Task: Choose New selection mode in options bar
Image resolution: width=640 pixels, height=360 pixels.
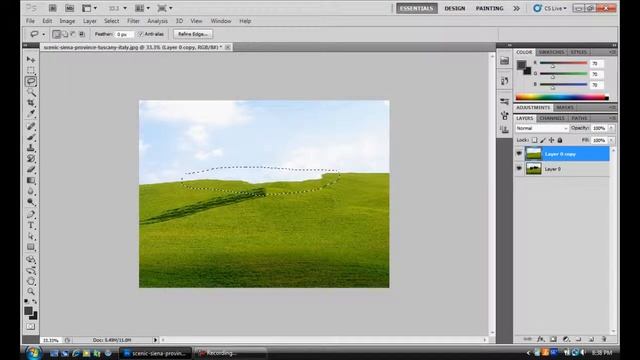Action: [x=56, y=34]
